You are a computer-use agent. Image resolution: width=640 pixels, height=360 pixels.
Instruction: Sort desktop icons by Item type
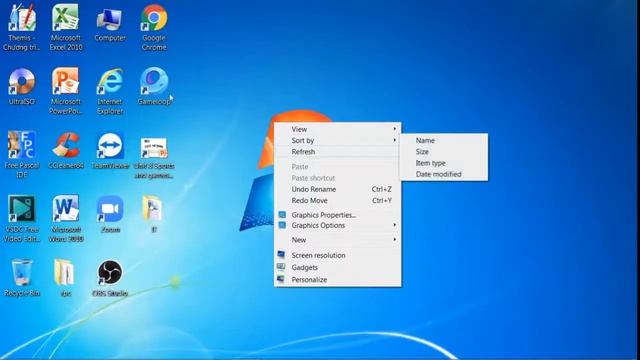pyautogui.click(x=444, y=163)
